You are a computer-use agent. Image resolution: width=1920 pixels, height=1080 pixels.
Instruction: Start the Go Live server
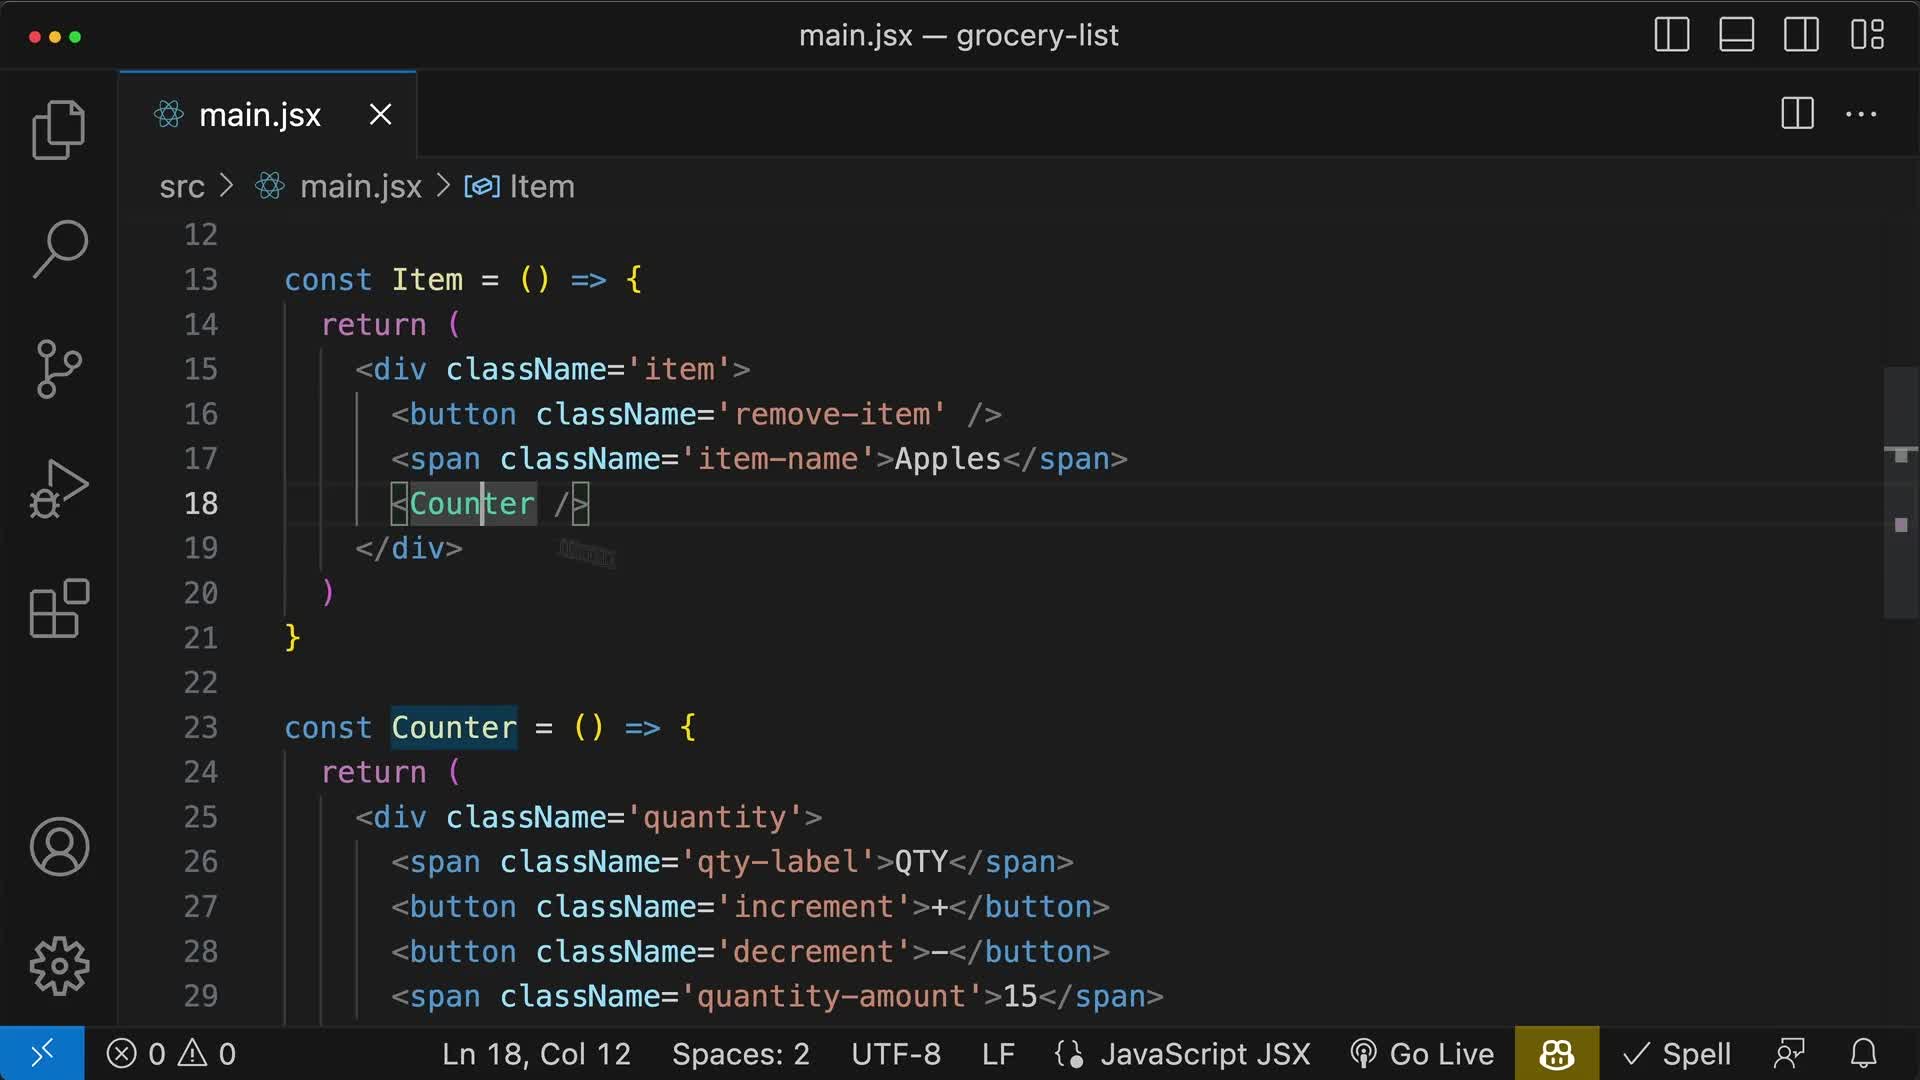1422,1053
